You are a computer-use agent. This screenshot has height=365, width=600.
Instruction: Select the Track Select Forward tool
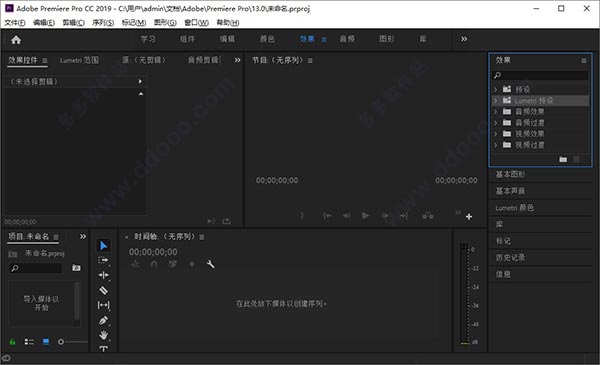coord(104,261)
